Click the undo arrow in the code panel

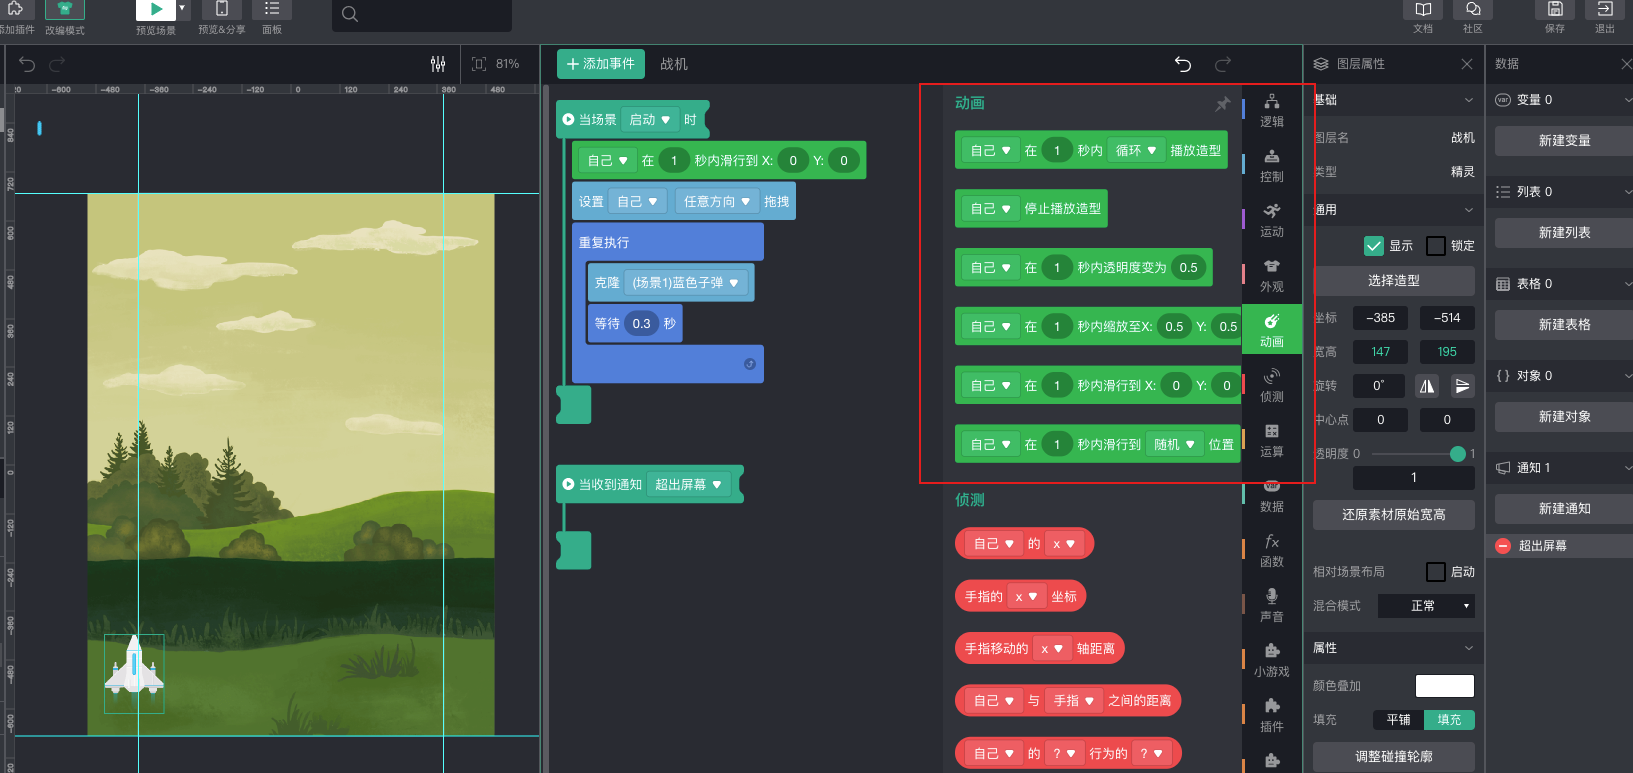1183,64
